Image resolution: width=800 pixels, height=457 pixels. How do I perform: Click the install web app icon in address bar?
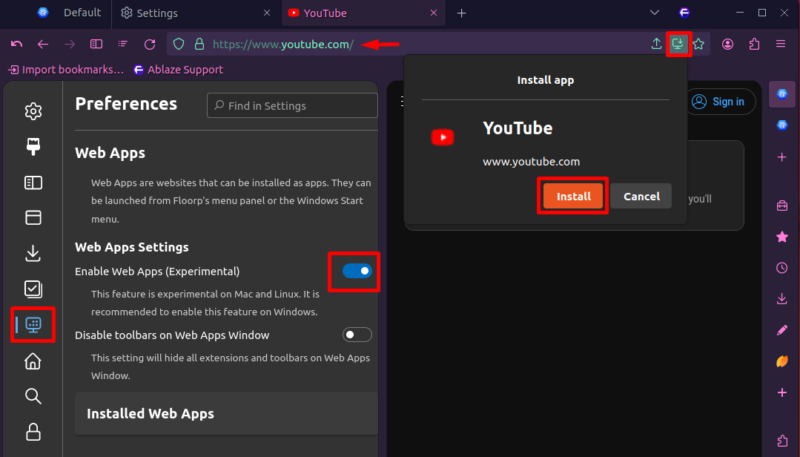[x=678, y=44]
